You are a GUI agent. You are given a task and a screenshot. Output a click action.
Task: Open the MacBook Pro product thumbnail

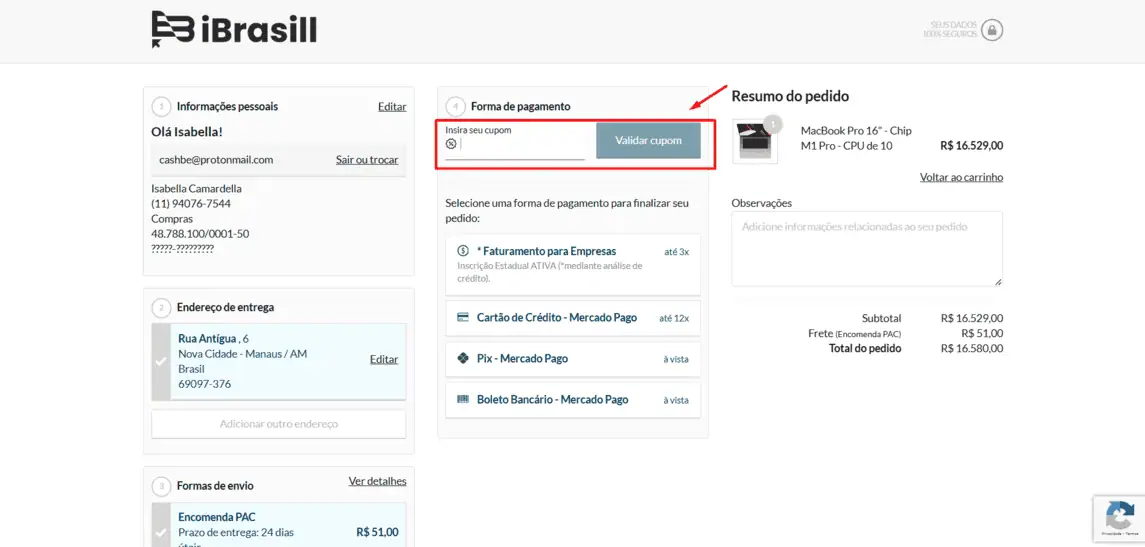(x=755, y=140)
